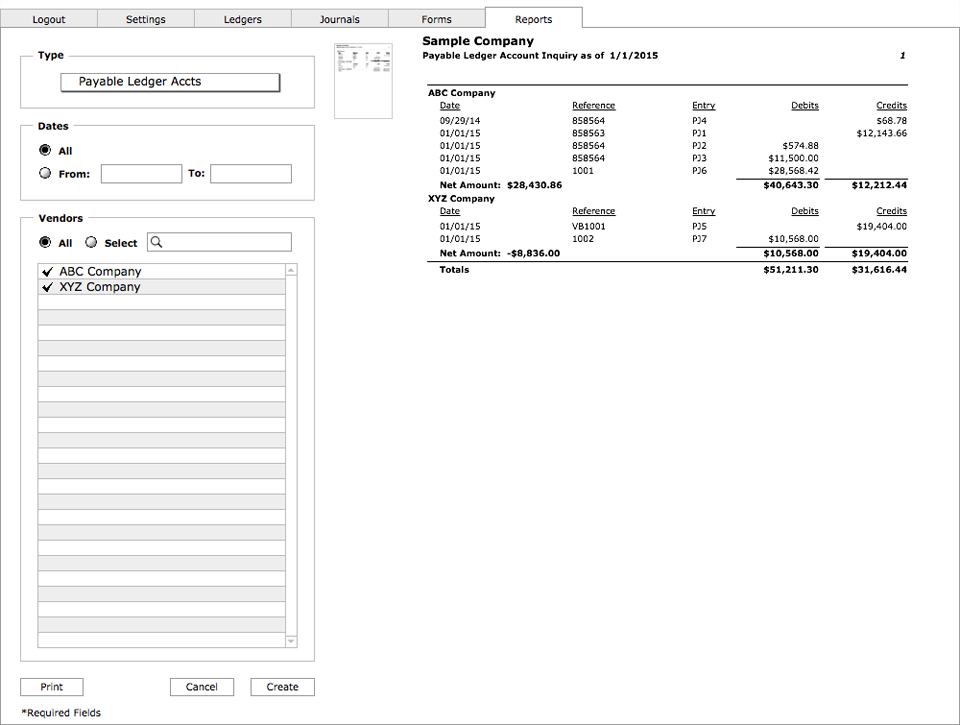Open the report page thumbnail preview
The width and height of the screenshot is (960, 725).
pyautogui.click(x=363, y=81)
